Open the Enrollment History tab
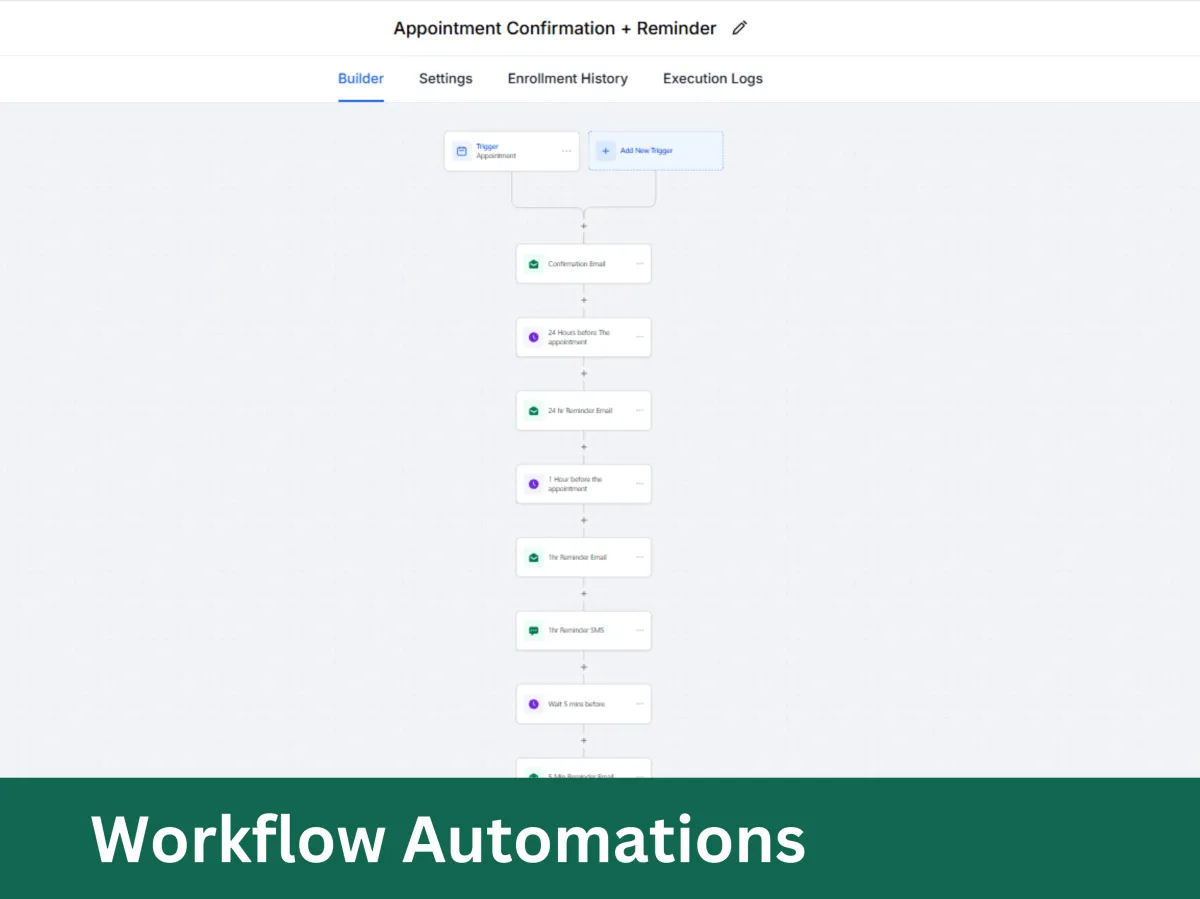1200x899 pixels. (x=568, y=78)
